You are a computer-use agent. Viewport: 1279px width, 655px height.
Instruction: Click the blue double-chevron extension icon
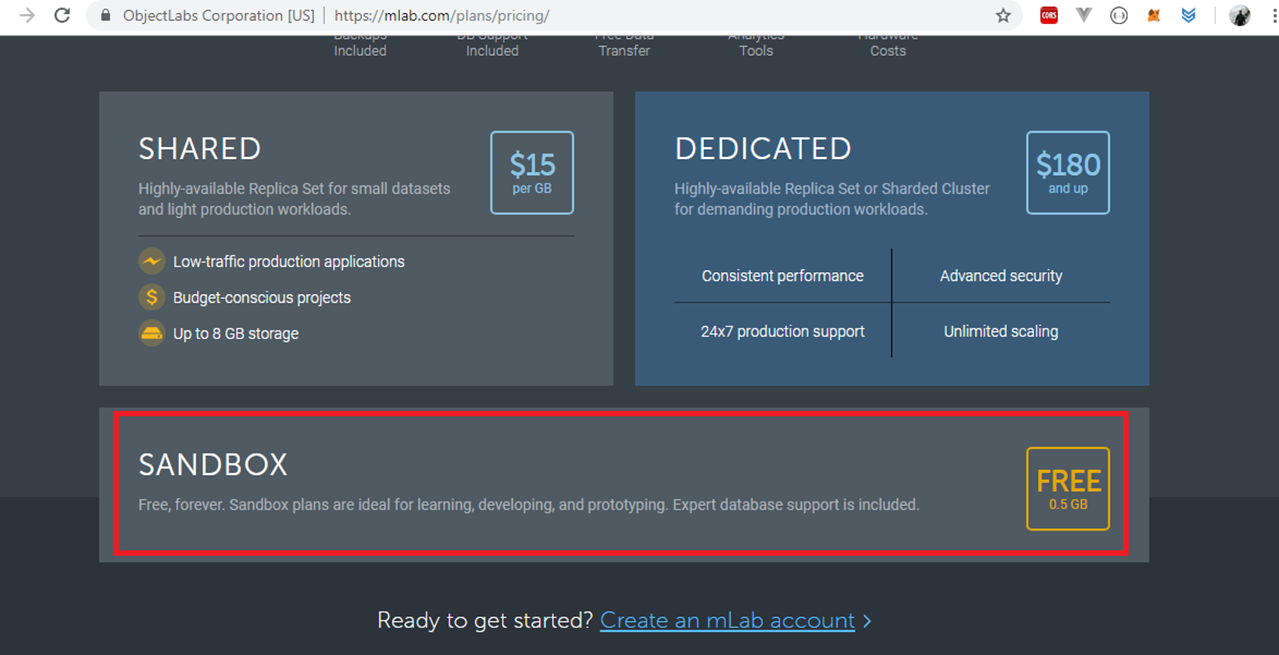(1188, 16)
